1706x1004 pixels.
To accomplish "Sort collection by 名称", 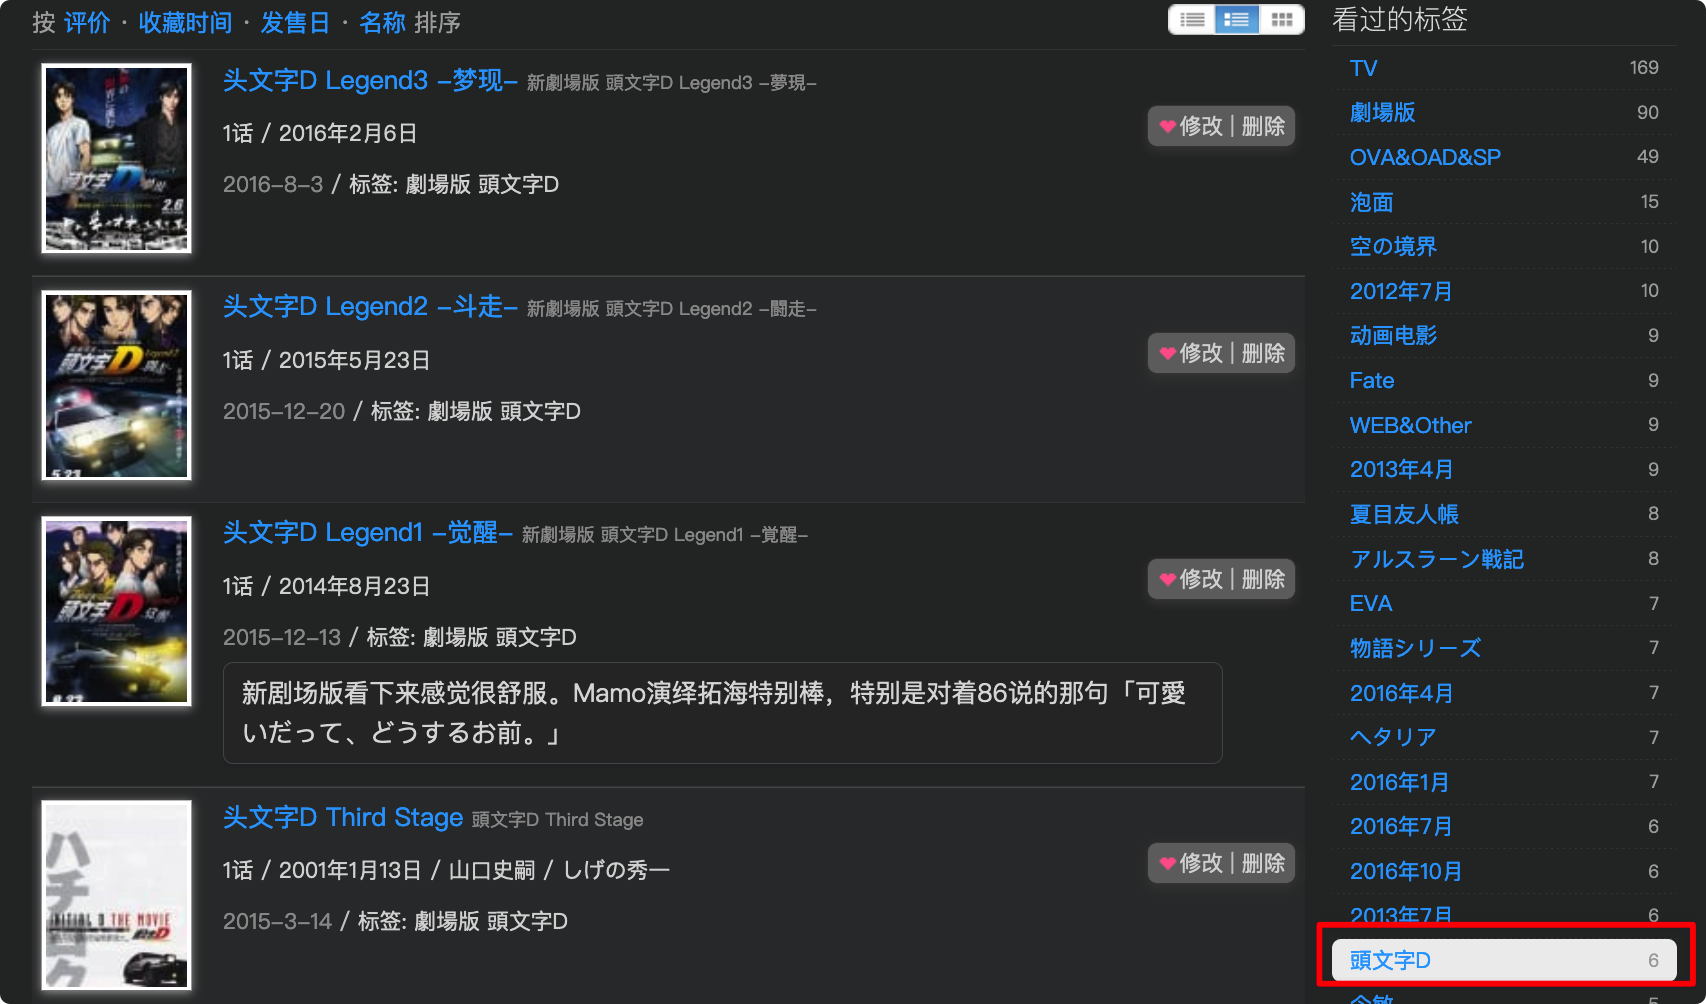I will click(382, 22).
